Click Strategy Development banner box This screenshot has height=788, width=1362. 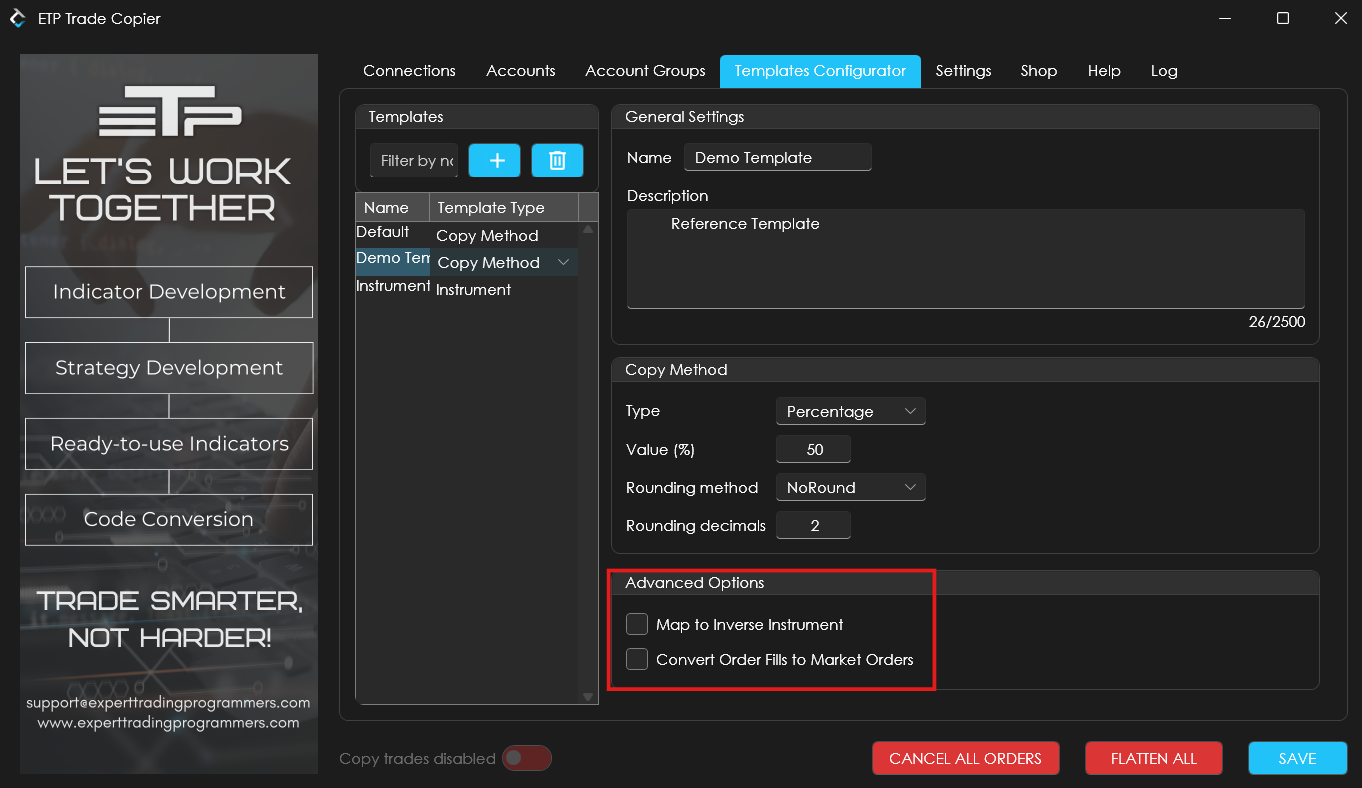pos(169,368)
